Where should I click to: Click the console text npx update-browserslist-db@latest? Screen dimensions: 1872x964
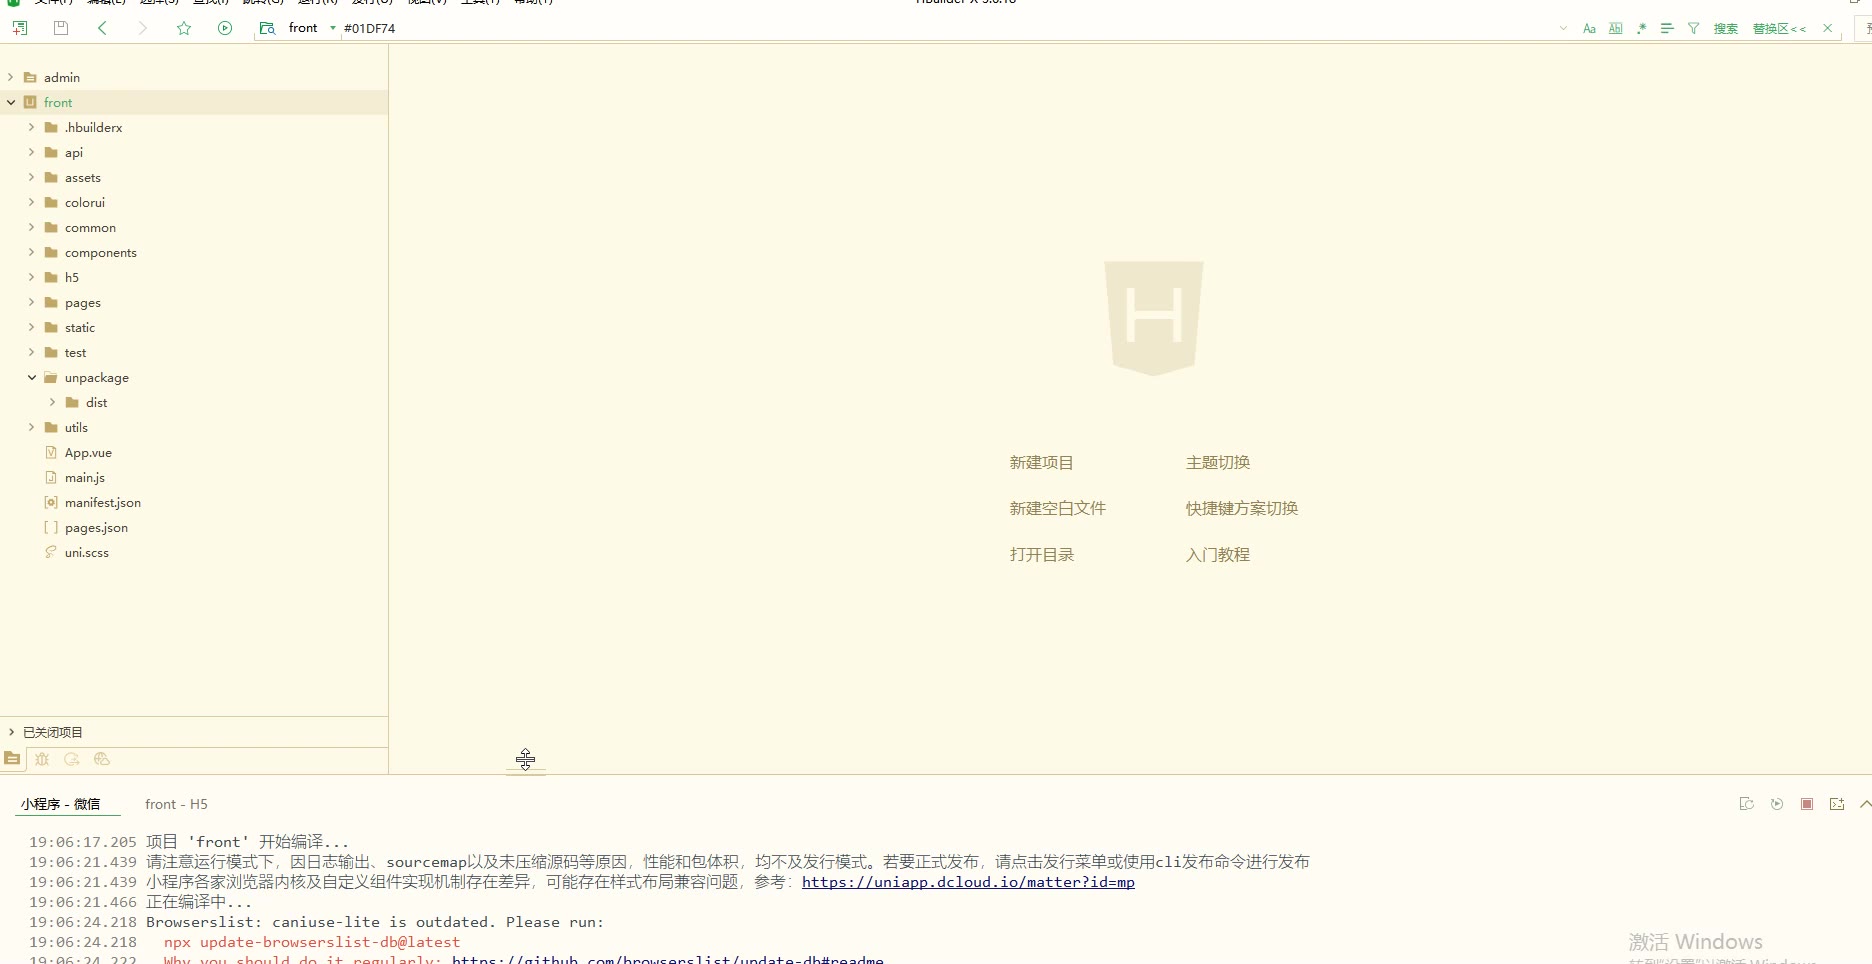click(x=312, y=942)
